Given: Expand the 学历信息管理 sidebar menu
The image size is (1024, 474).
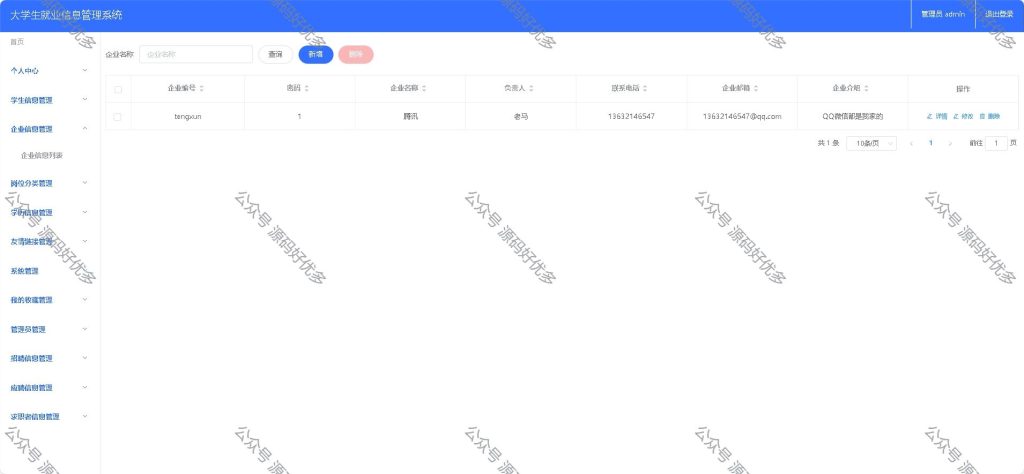Looking at the screenshot, I should pyautogui.click(x=50, y=212).
